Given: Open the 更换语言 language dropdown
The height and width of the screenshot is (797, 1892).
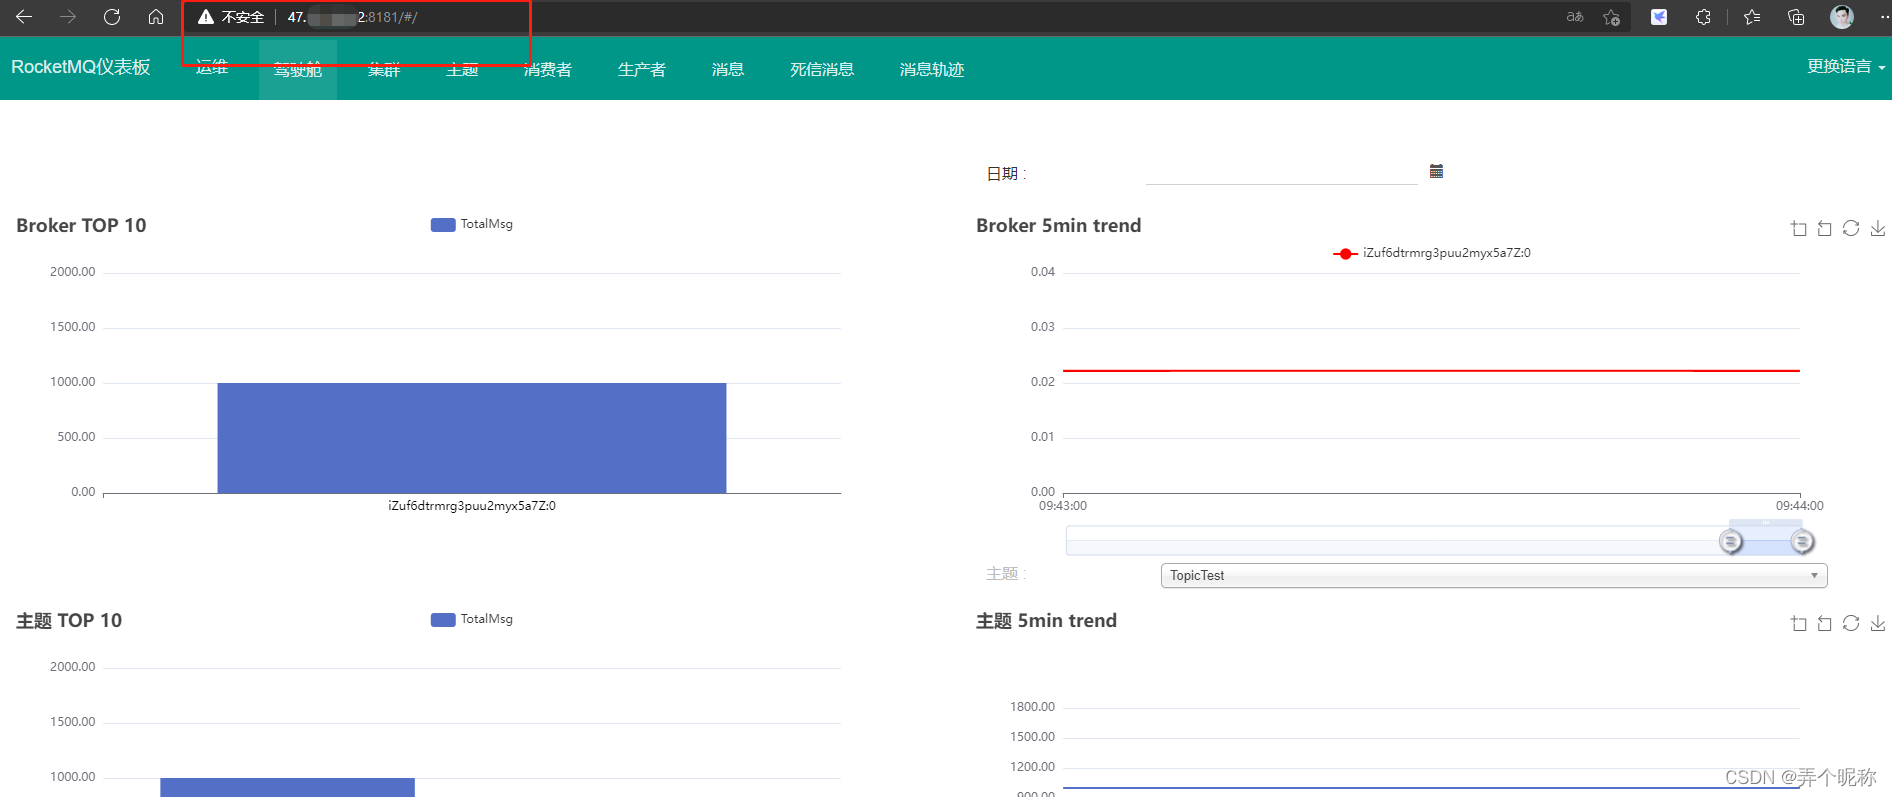Looking at the screenshot, I should click(1846, 67).
